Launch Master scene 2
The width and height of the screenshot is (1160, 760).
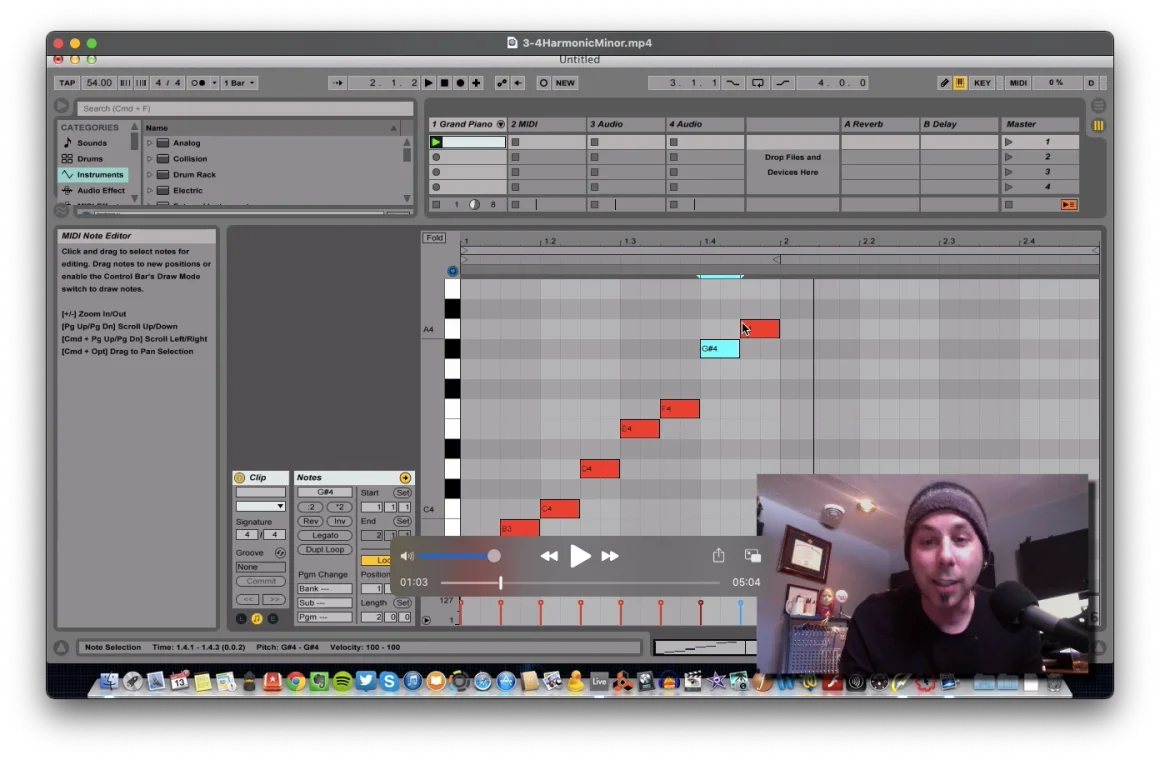click(x=1008, y=157)
